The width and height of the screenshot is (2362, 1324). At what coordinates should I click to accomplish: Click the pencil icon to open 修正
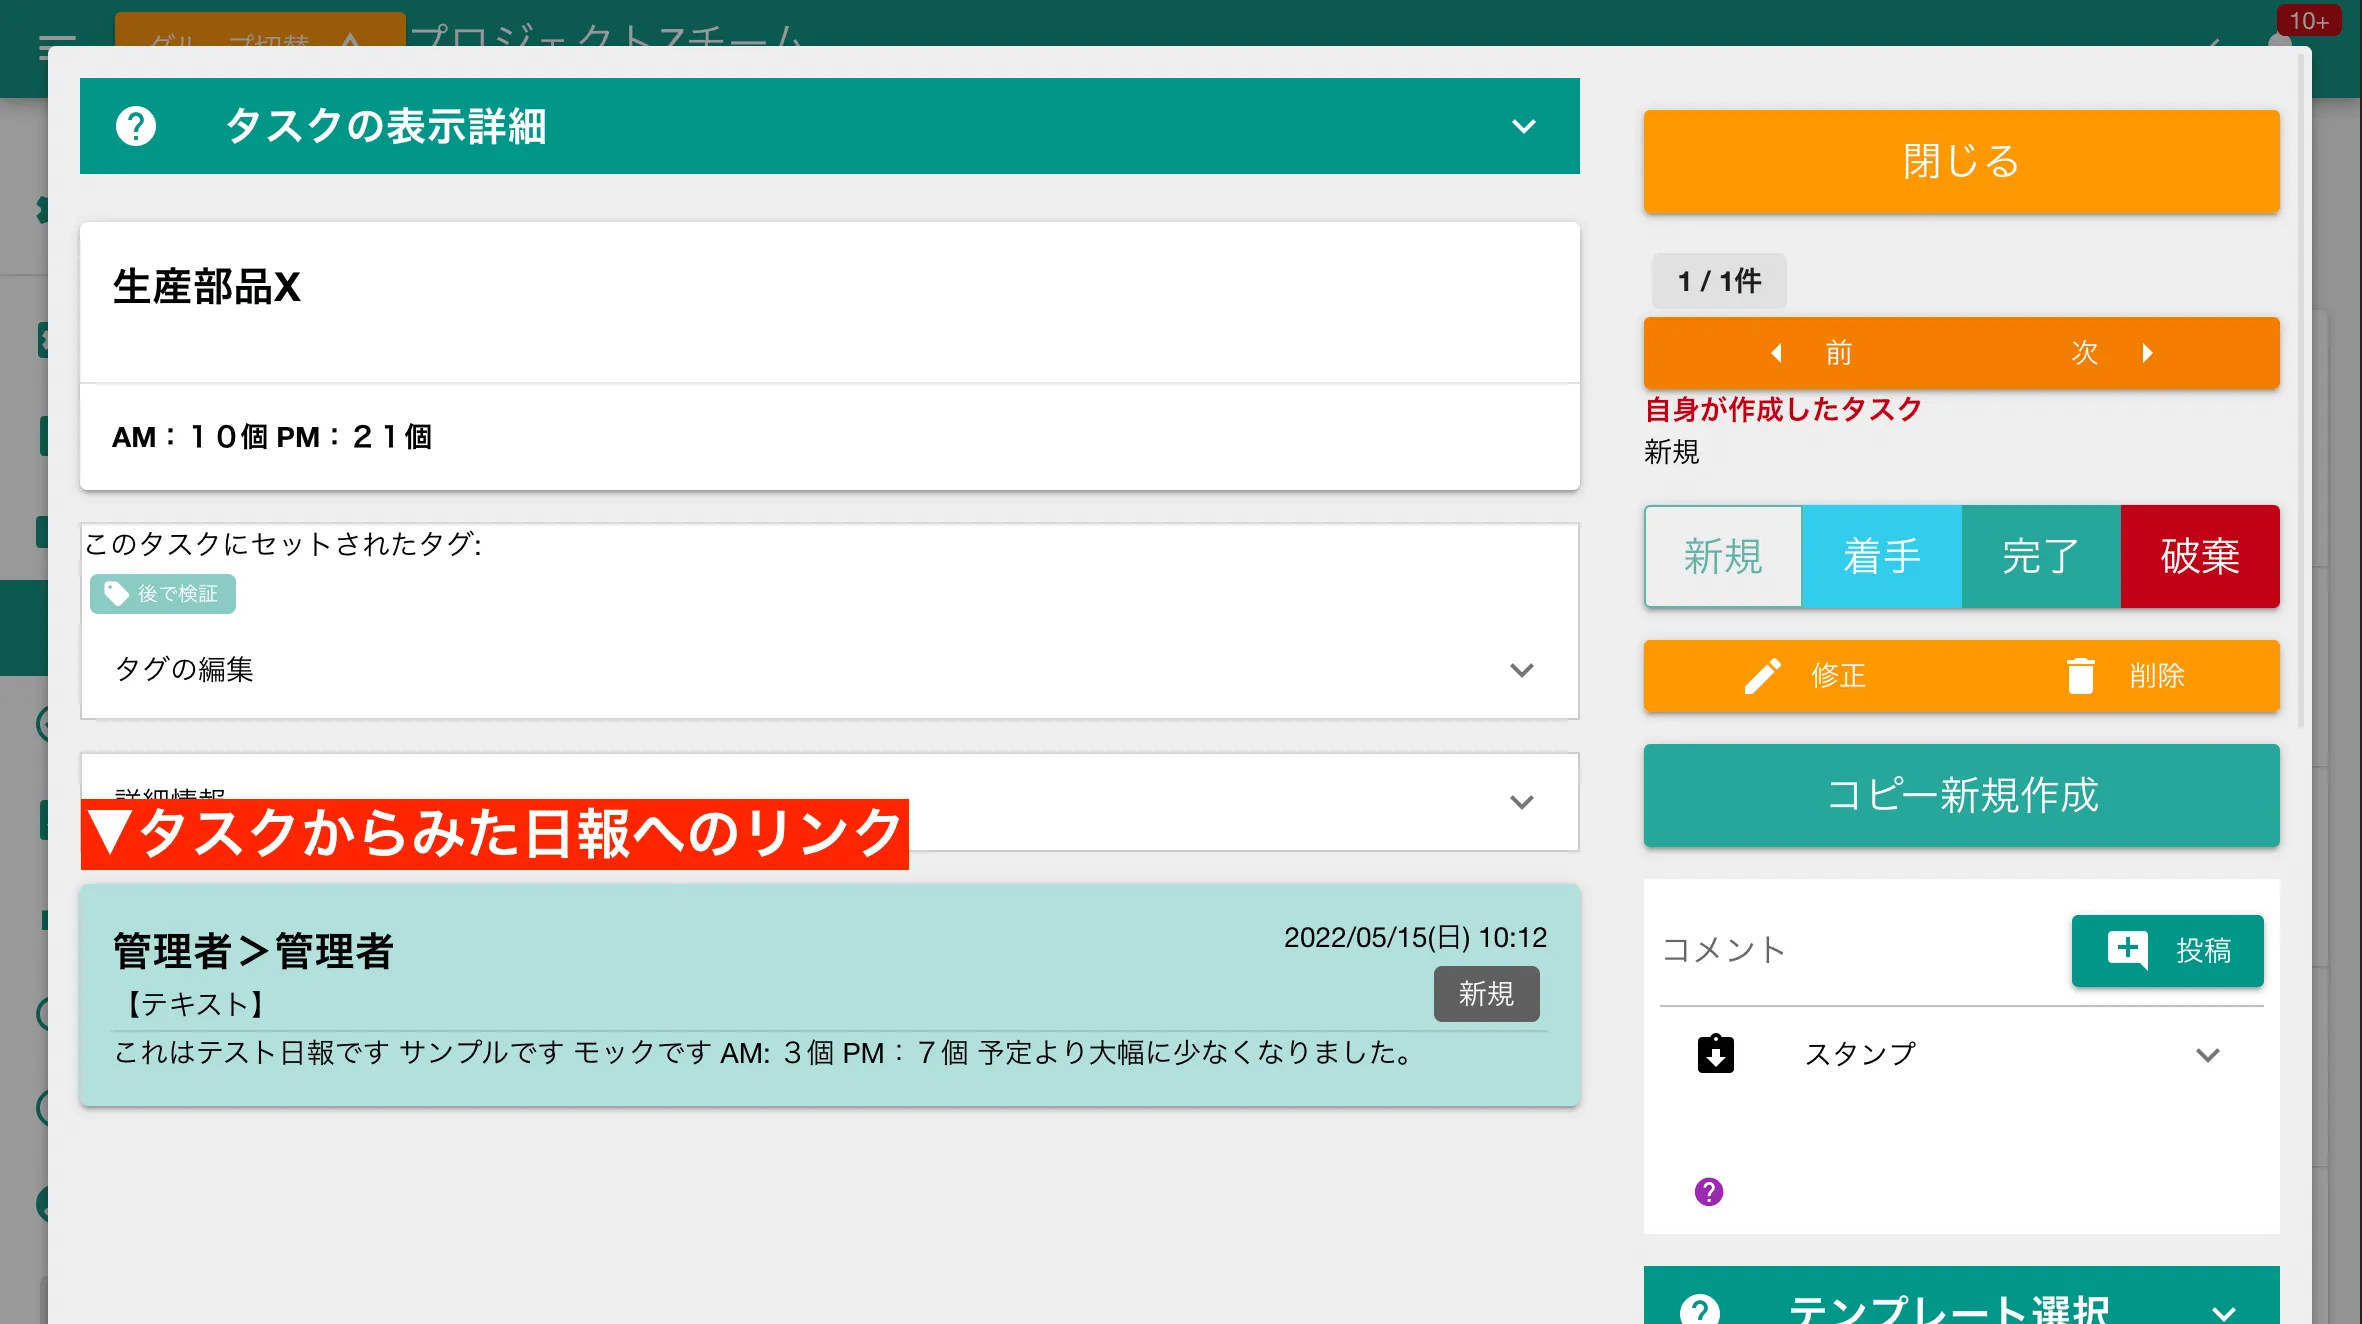[x=1763, y=676]
